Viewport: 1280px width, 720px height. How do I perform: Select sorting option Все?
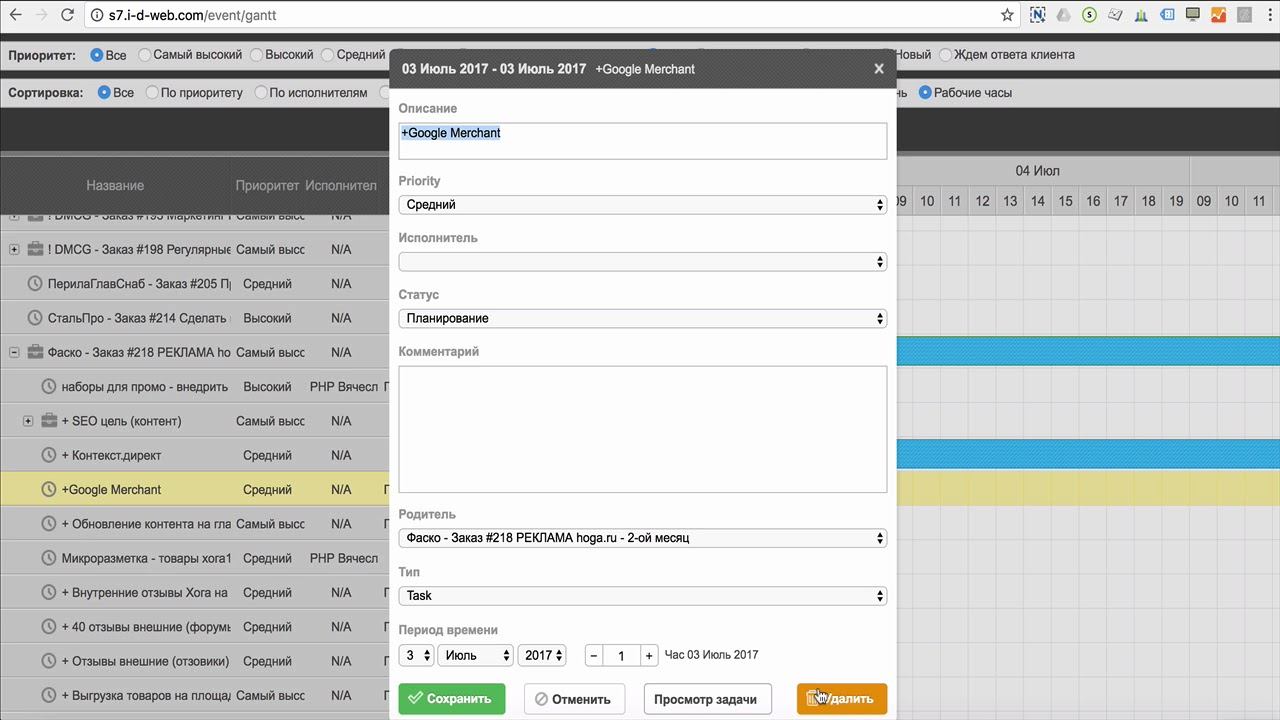click(x=104, y=92)
